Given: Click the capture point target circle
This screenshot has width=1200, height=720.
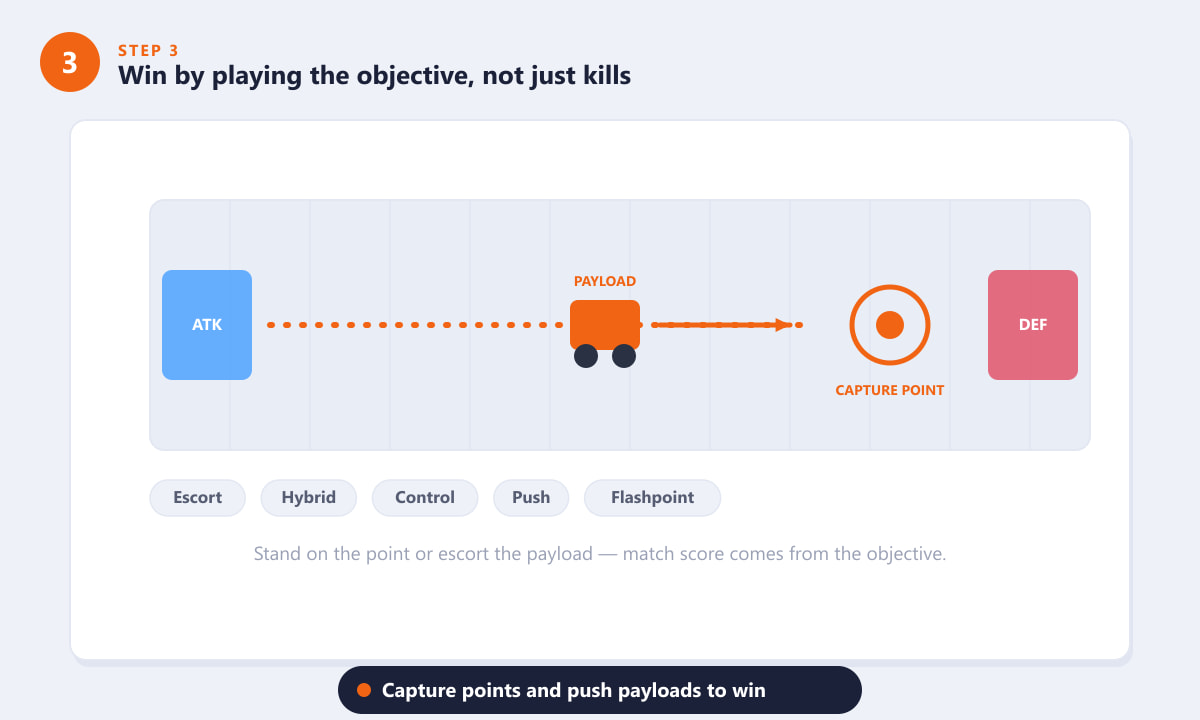Looking at the screenshot, I should pyautogui.click(x=890, y=325).
